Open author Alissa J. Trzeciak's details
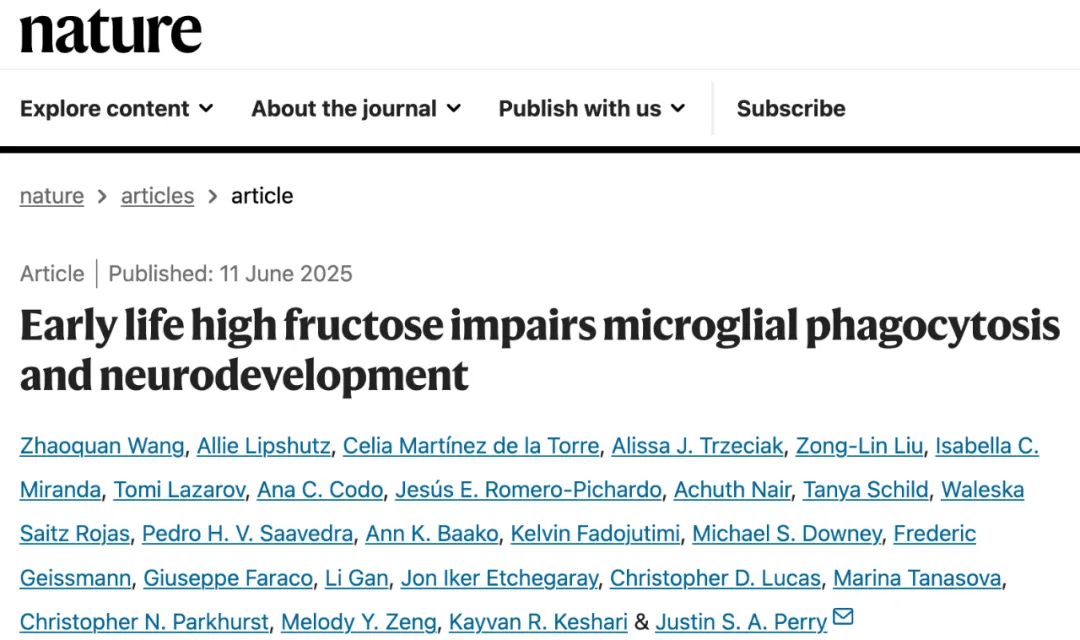 point(697,446)
